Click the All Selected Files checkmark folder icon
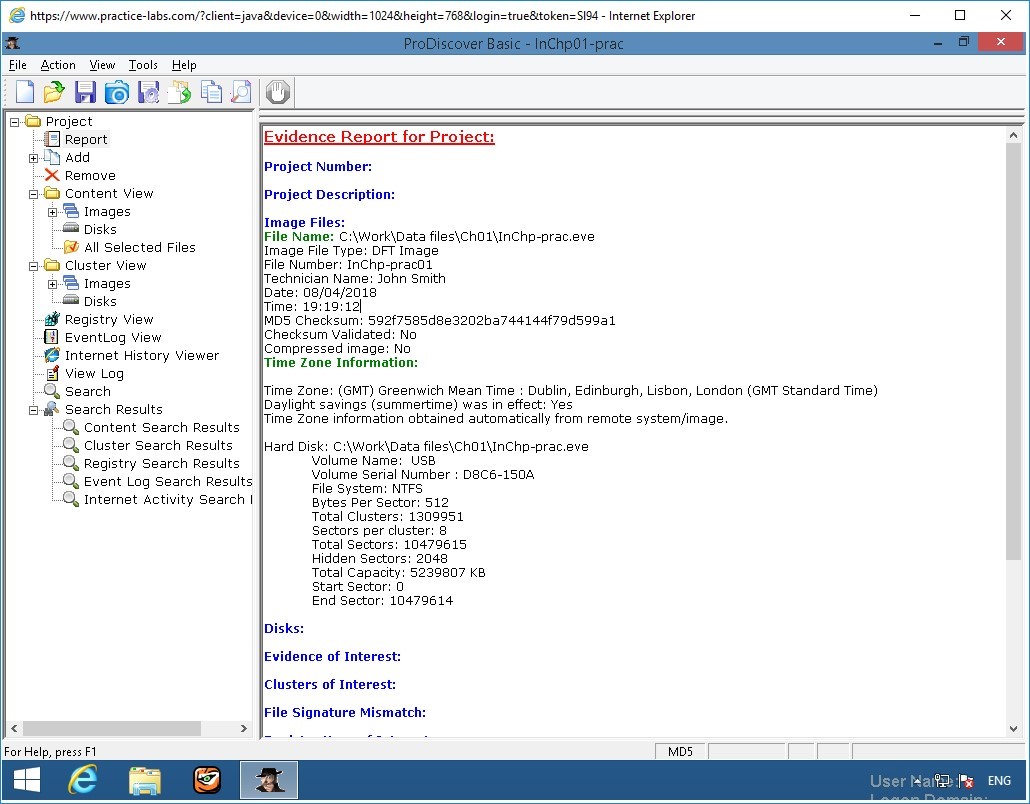Viewport: 1030px width, 804px height. (71, 248)
